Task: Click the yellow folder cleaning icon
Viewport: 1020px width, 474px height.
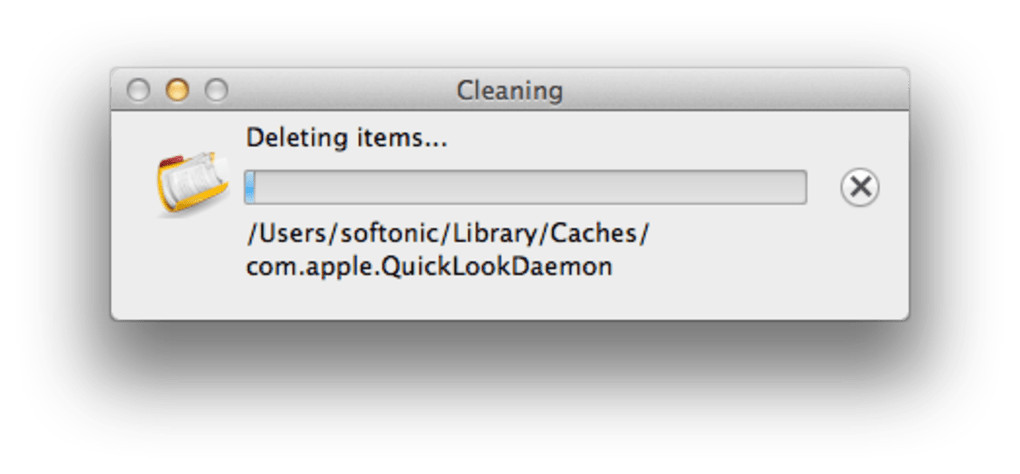Action: (x=185, y=184)
